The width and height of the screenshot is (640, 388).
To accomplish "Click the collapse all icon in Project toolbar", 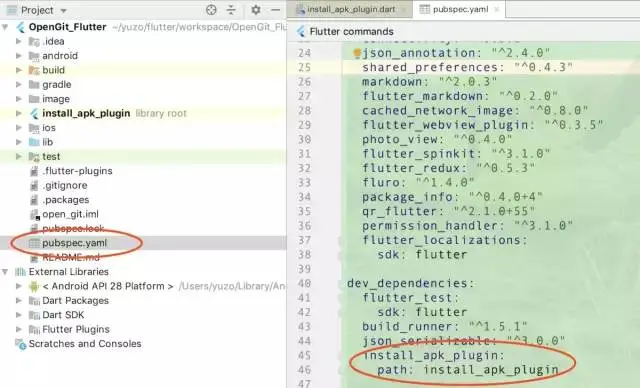I will pos(231,10).
